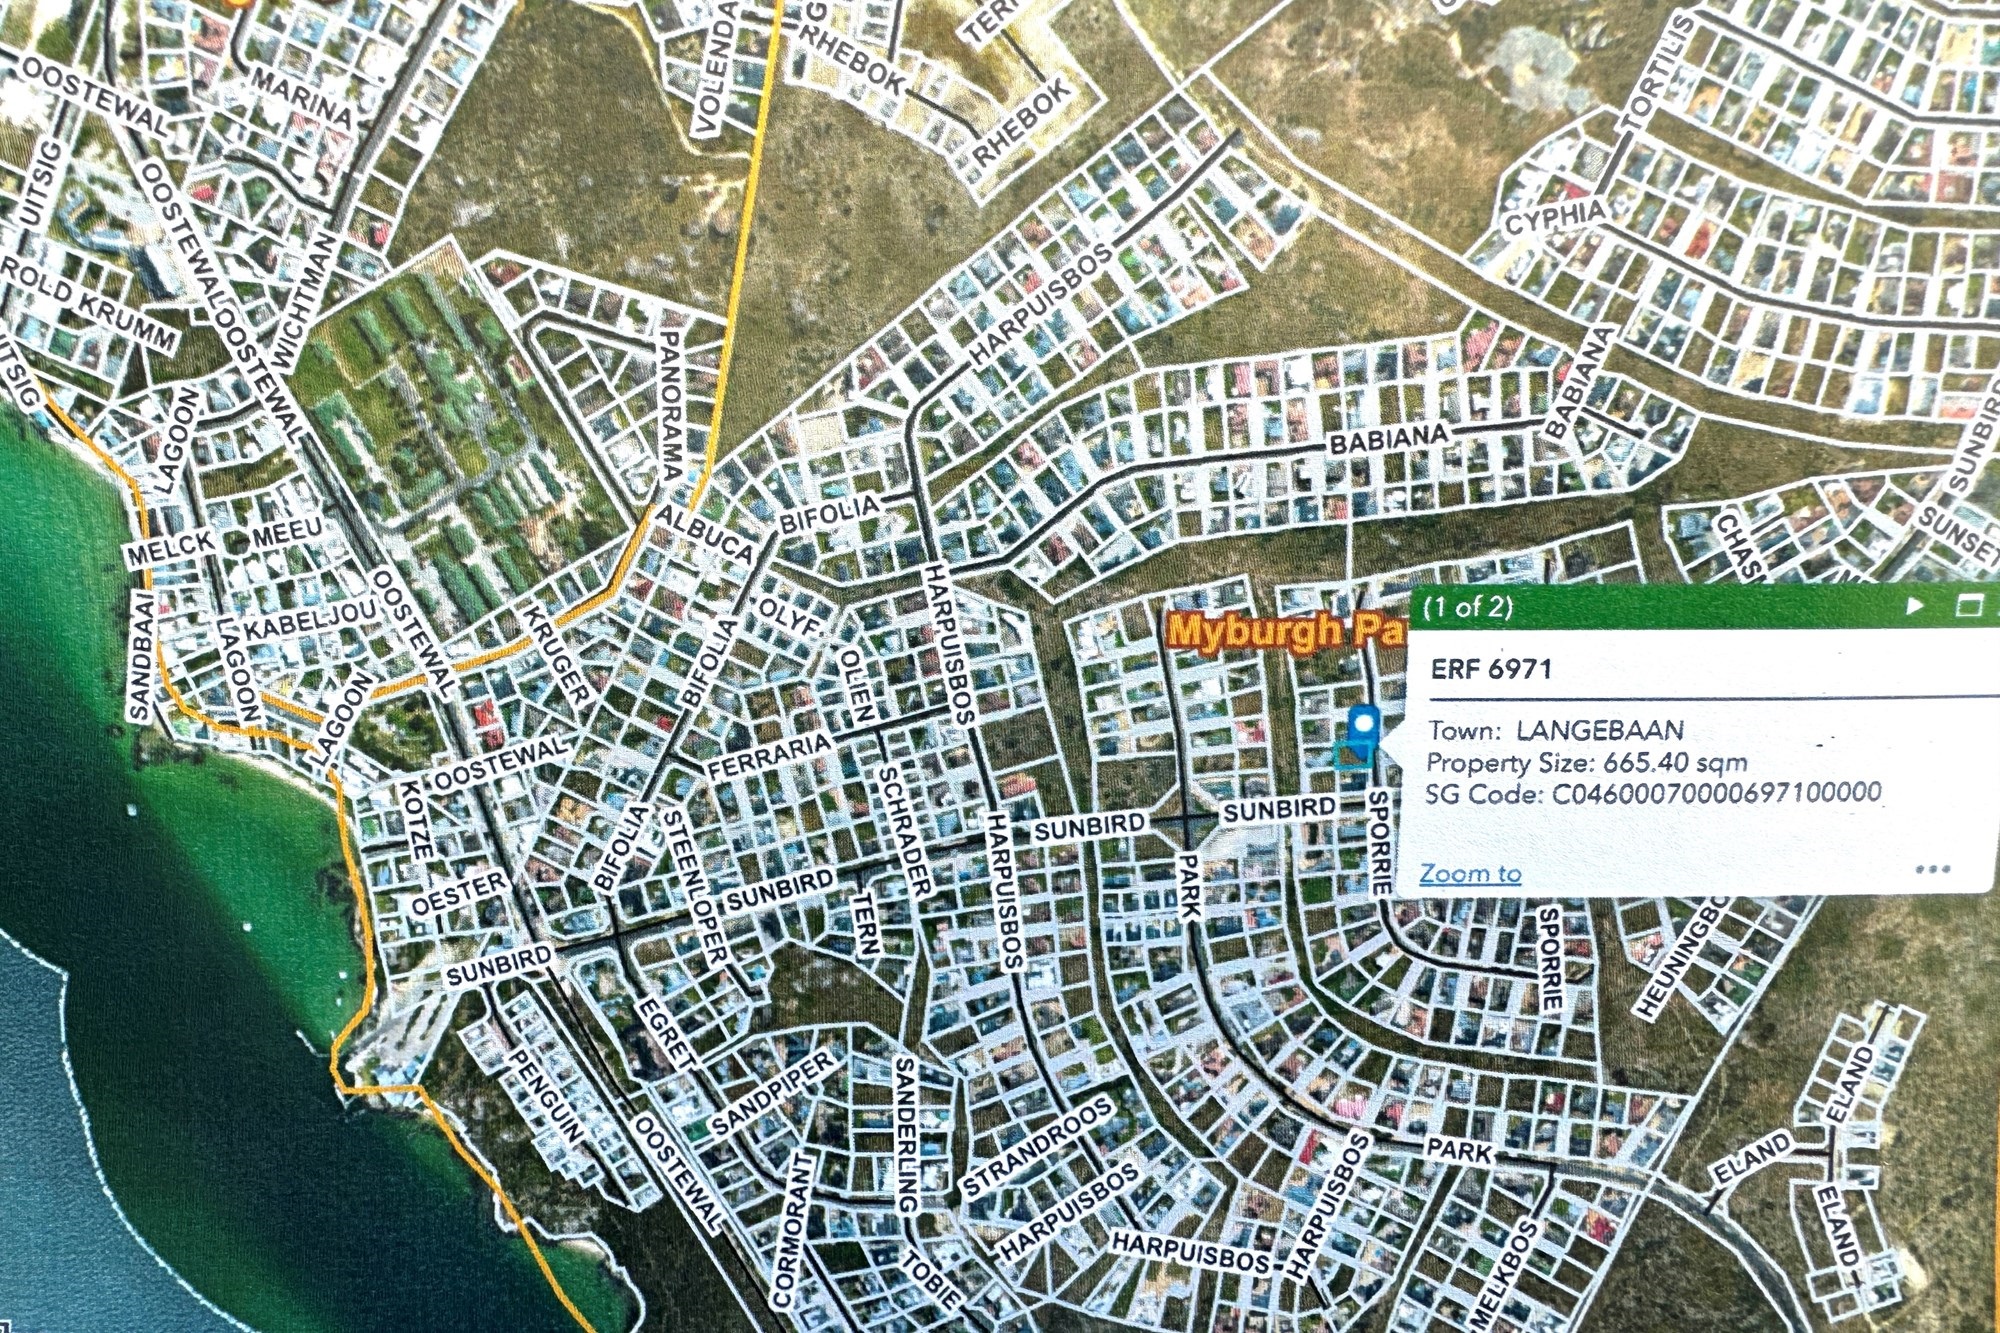Click the (1 of 2) popup counter
The image size is (2000, 1333).
pyautogui.click(x=1467, y=607)
